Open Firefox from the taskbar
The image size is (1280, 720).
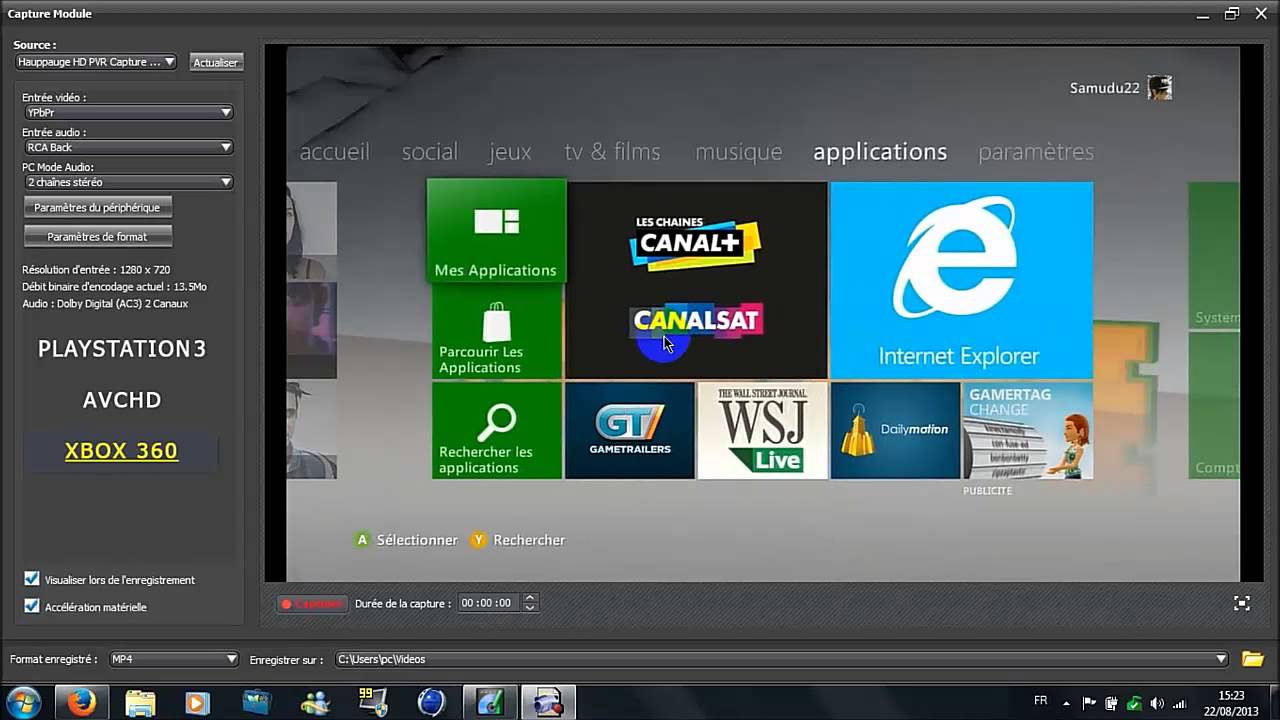click(x=82, y=702)
